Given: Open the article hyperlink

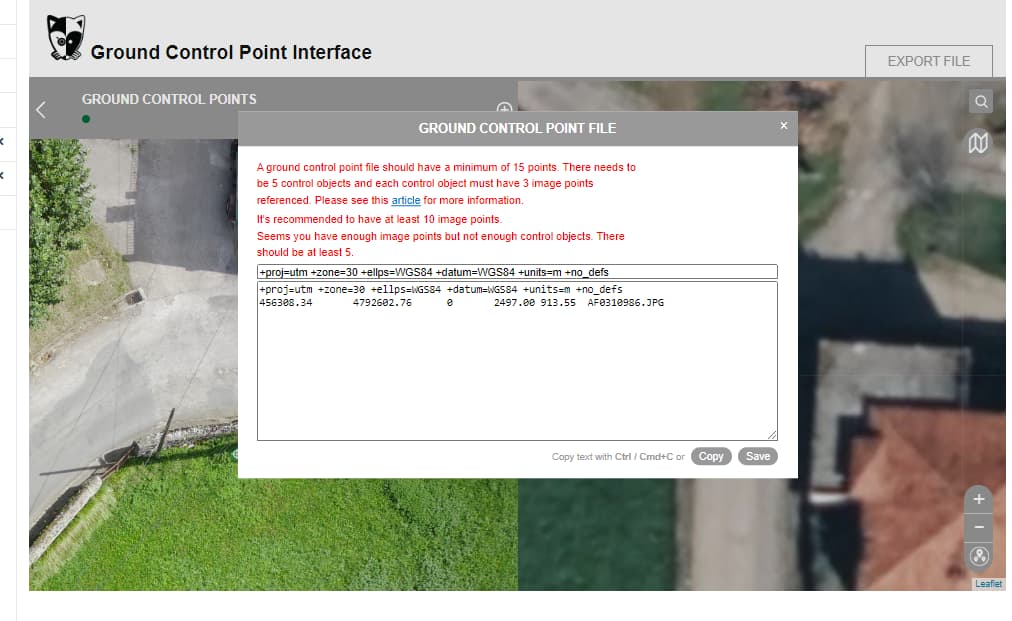Looking at the screenshot, I should (405, 199).
